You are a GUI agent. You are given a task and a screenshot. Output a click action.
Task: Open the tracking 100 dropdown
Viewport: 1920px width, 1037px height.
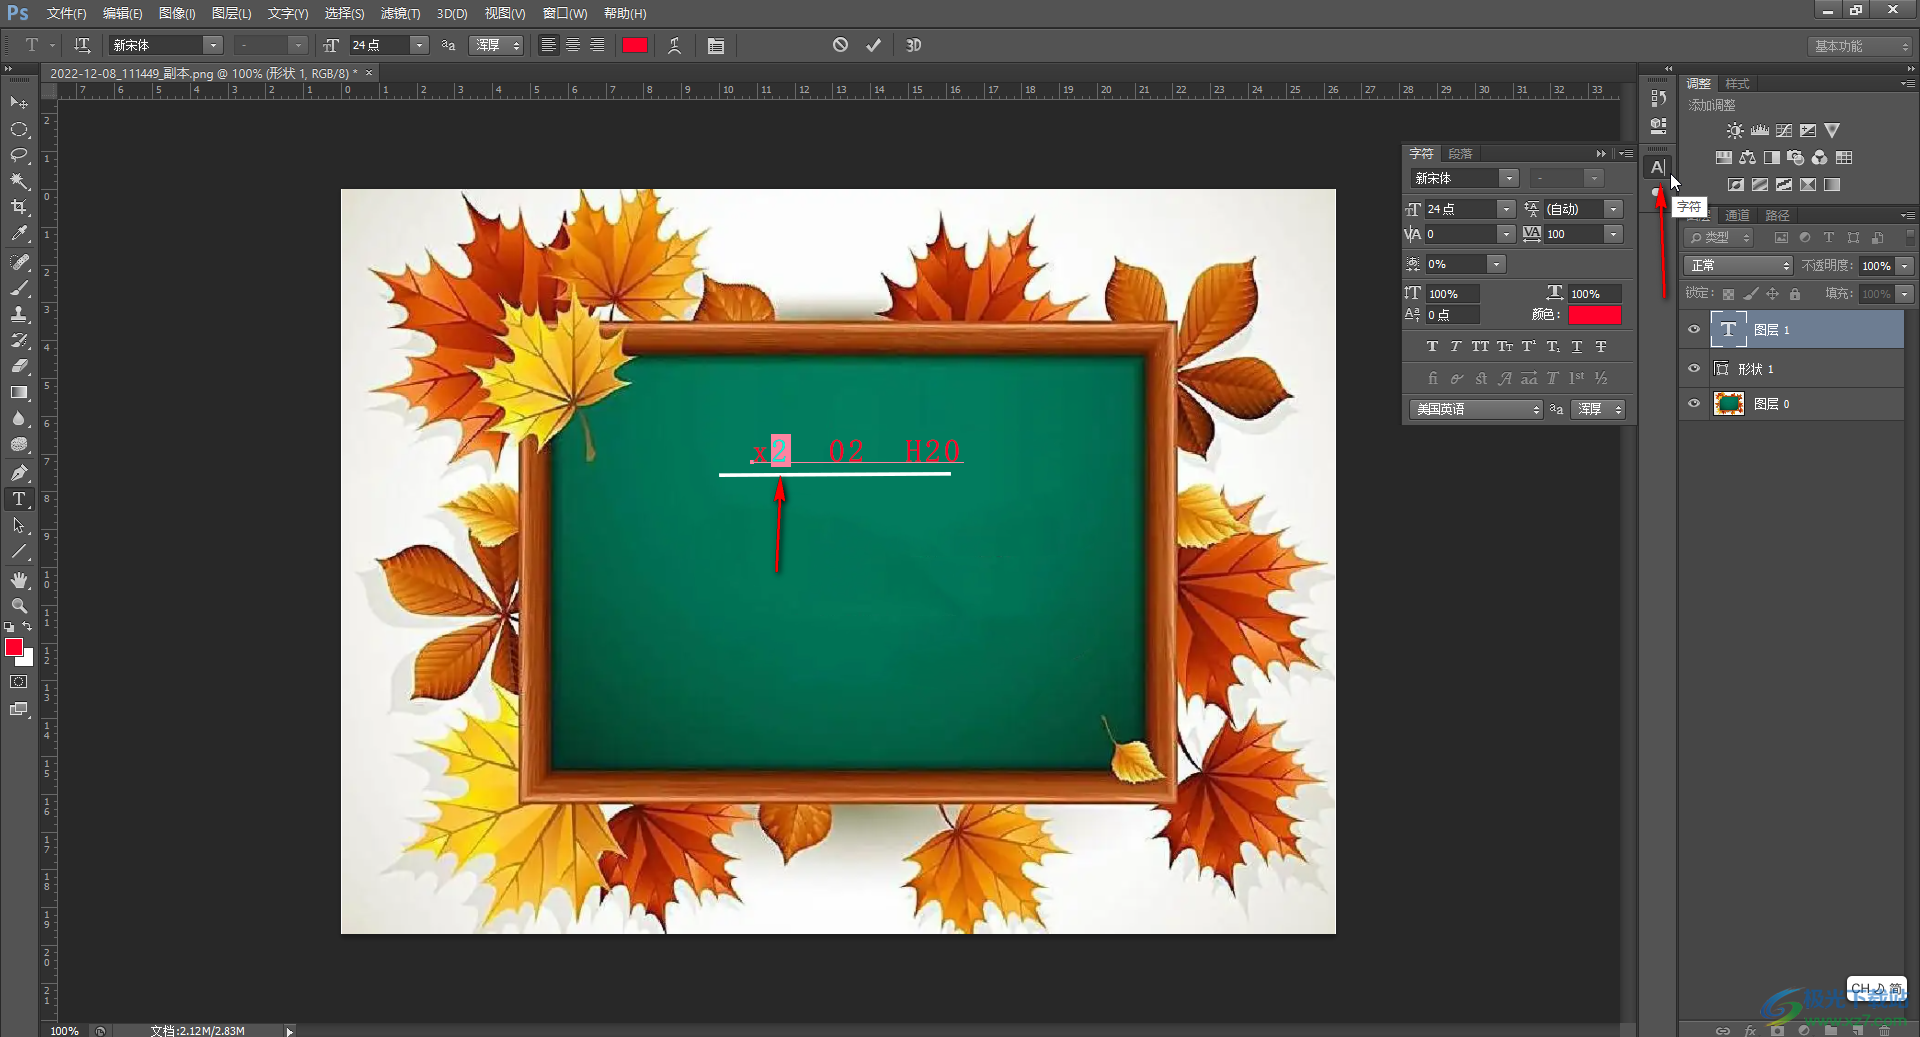(x=1613, y=234)
